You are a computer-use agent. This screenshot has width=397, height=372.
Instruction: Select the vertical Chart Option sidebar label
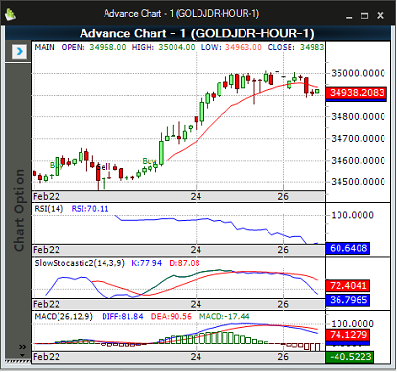click(x=19, y=211)
